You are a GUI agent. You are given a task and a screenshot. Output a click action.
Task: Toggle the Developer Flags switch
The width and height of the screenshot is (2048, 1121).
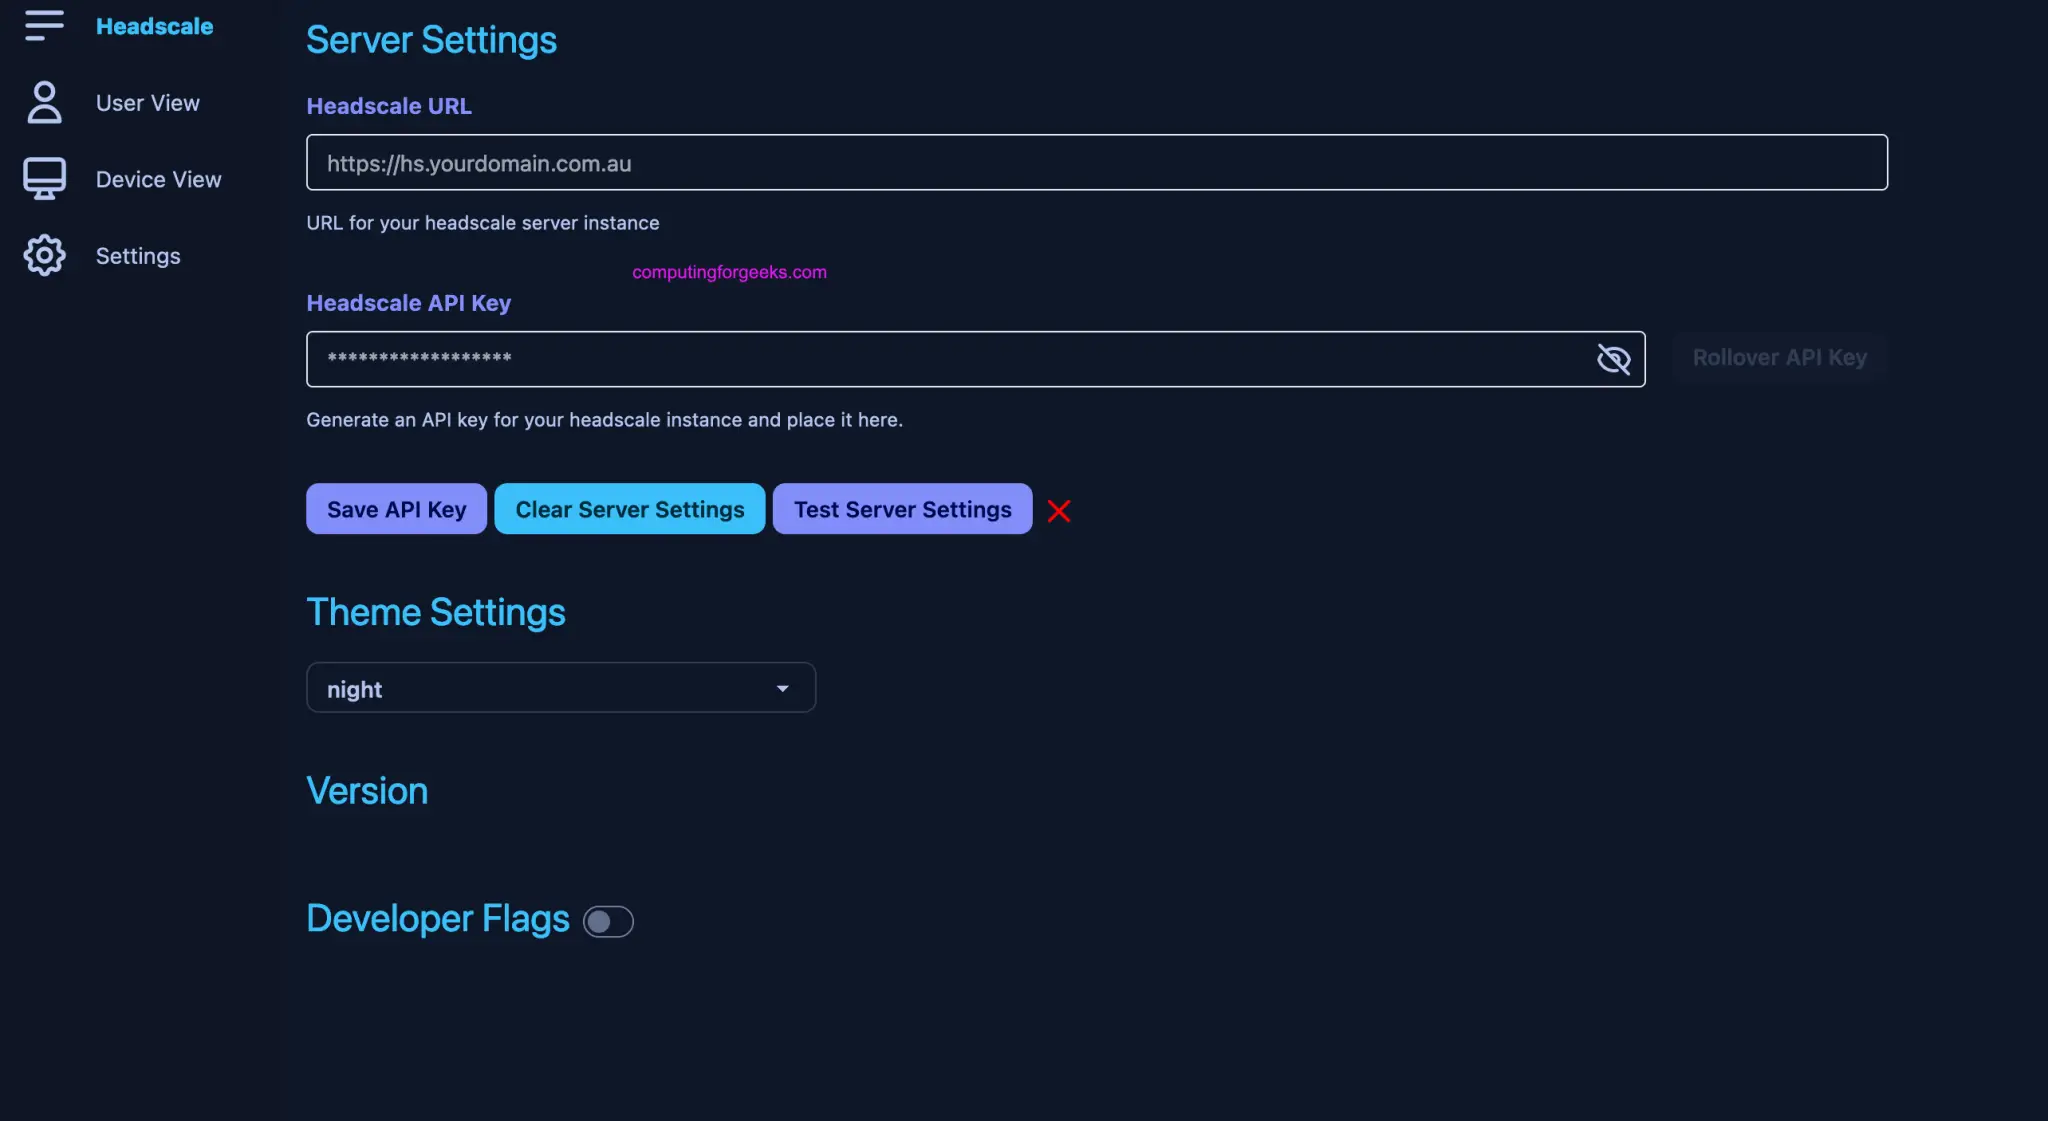pos(607,921)
